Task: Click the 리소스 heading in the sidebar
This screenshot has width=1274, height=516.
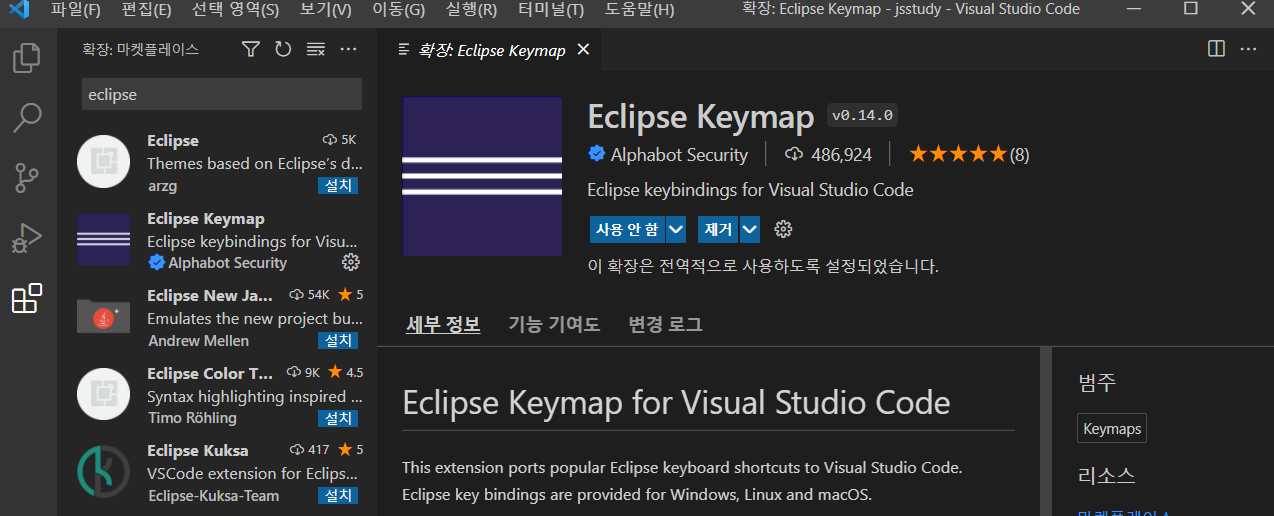Action: coord(1107,475)
